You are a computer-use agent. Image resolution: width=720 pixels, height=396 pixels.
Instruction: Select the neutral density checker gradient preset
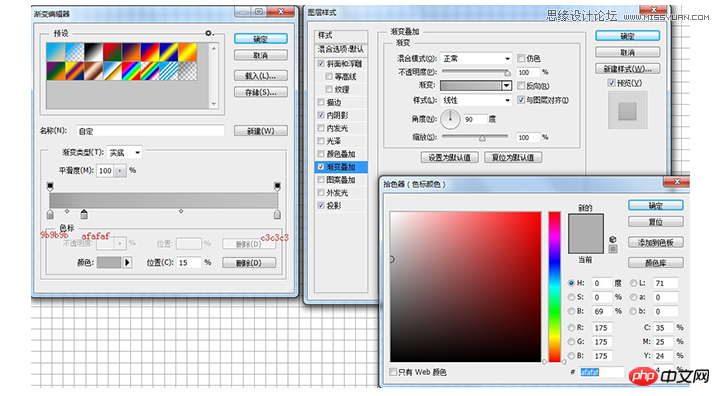187,71
